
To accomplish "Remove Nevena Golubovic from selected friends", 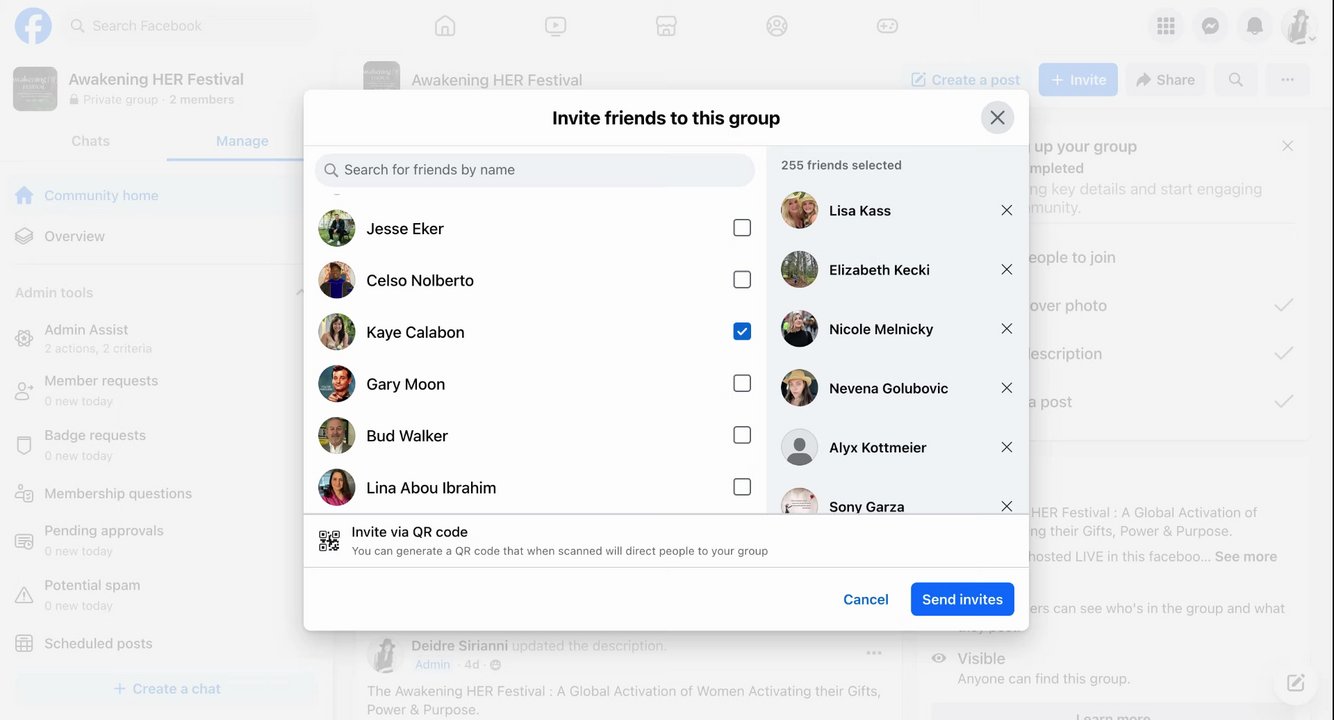I will 1007,388.
